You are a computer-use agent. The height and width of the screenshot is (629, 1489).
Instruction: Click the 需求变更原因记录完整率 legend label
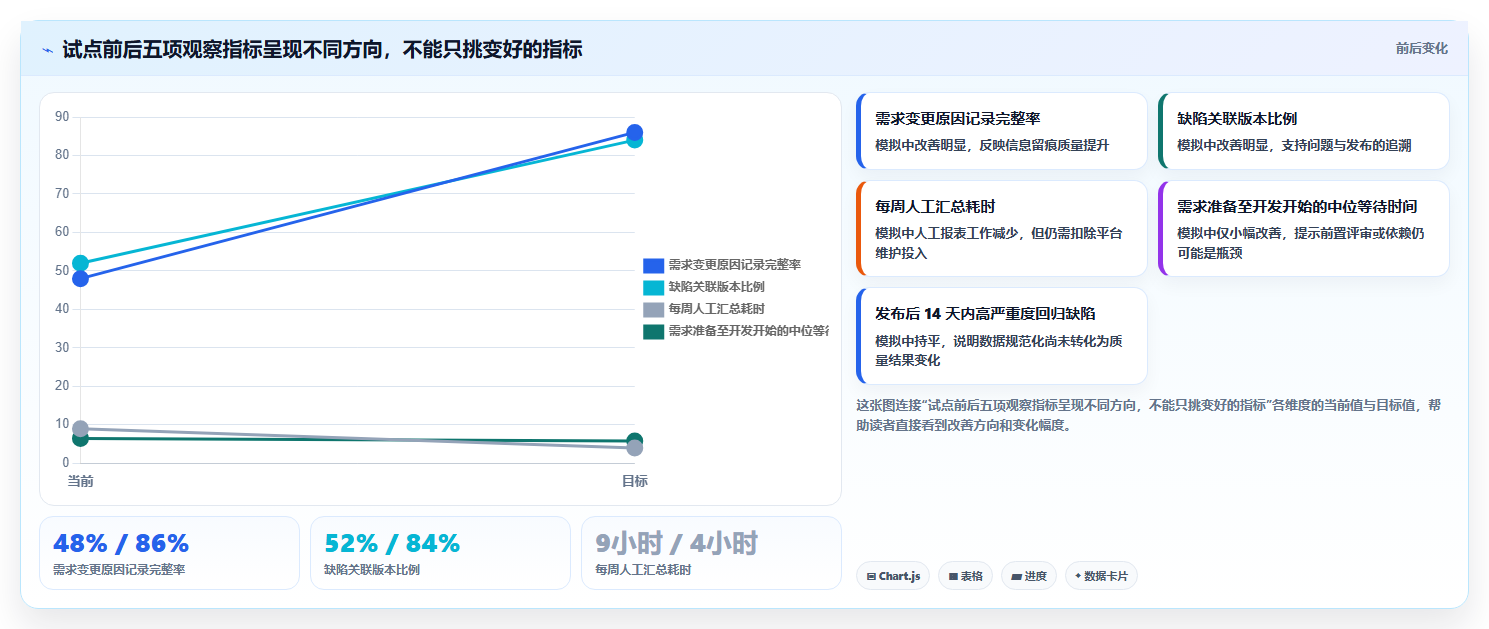pos(735,265)
